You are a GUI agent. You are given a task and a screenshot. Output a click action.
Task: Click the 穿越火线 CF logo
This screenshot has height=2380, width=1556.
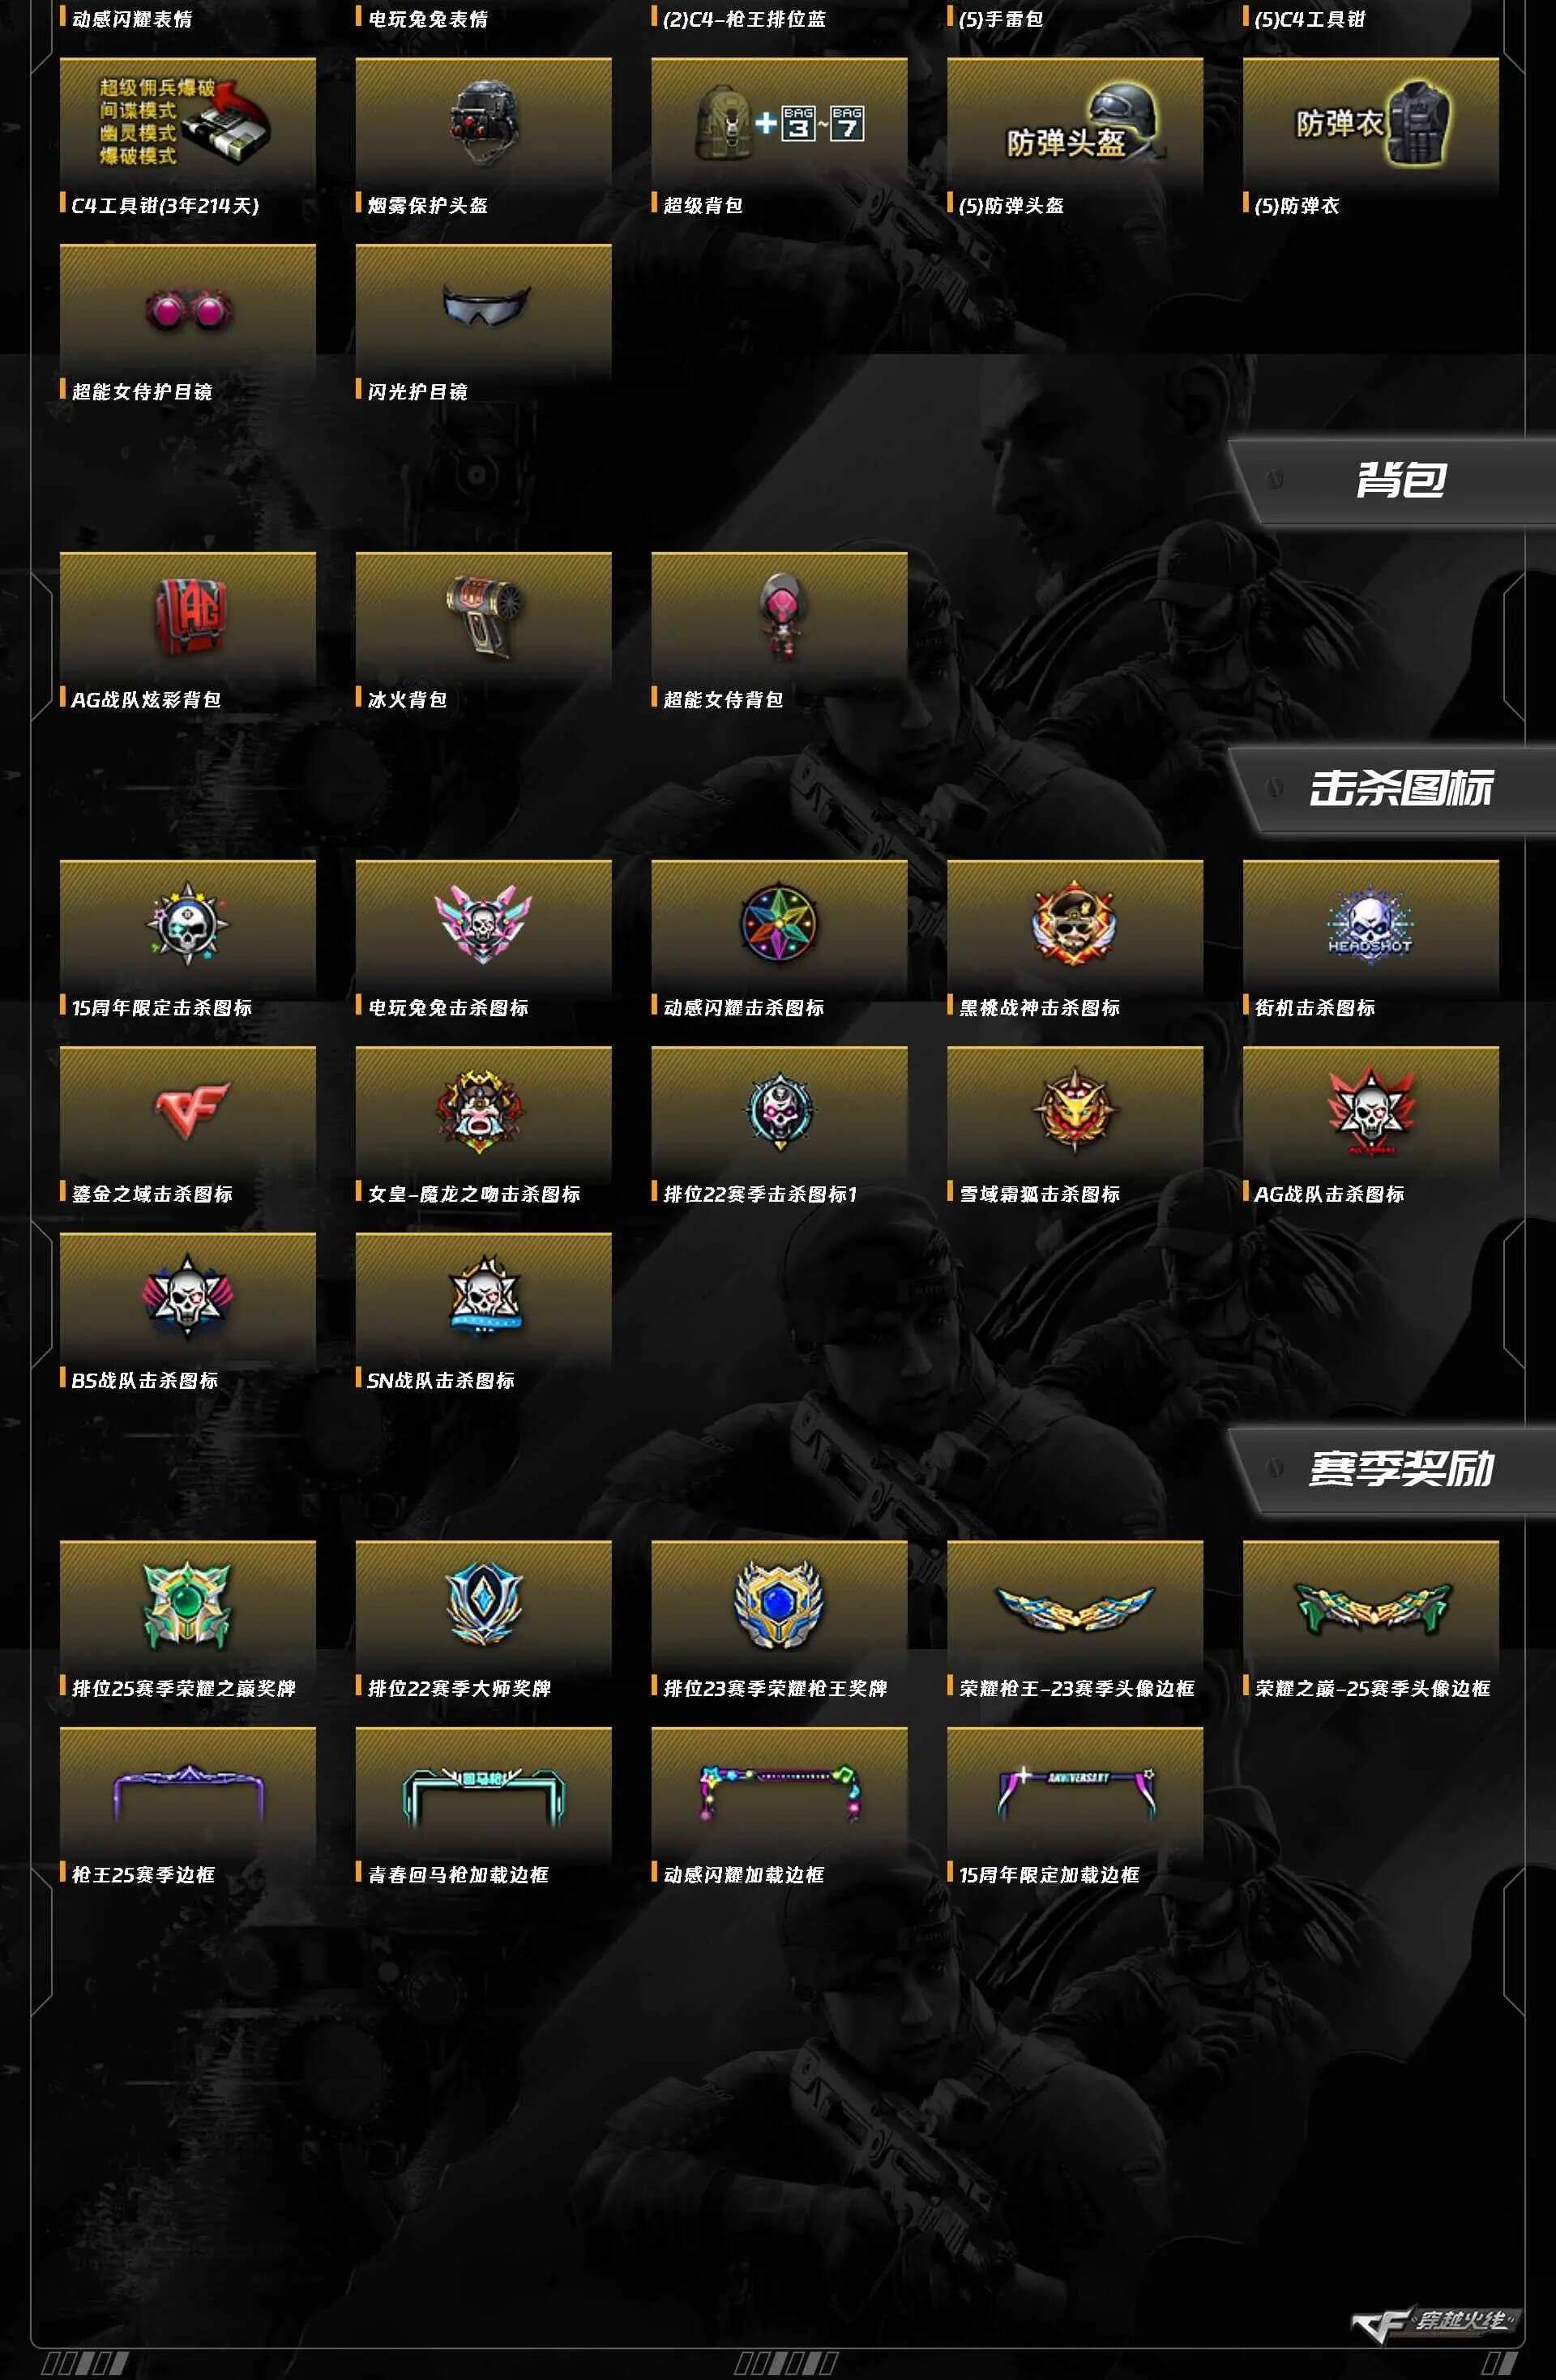pyautogui.click(x=1433, y=2322)
